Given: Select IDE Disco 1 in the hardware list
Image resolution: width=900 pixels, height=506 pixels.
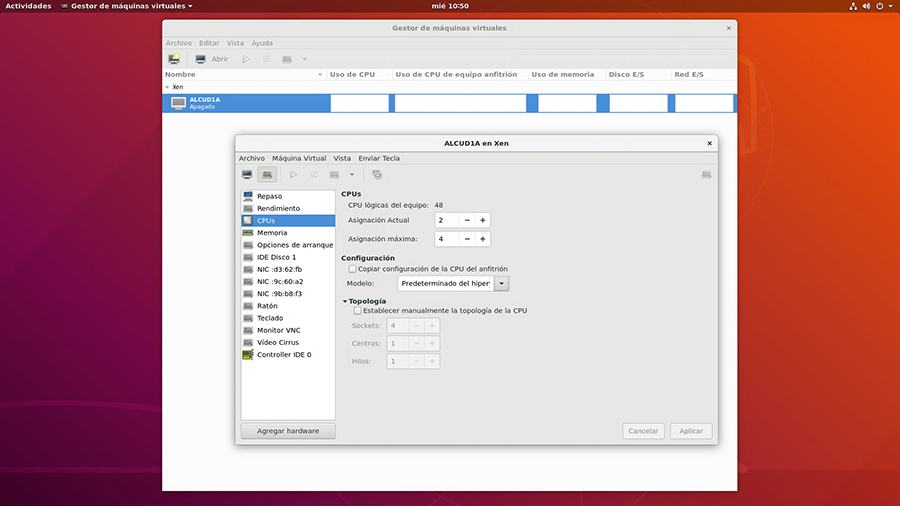Looking at the screenshot, I should [x=288, y=257].
